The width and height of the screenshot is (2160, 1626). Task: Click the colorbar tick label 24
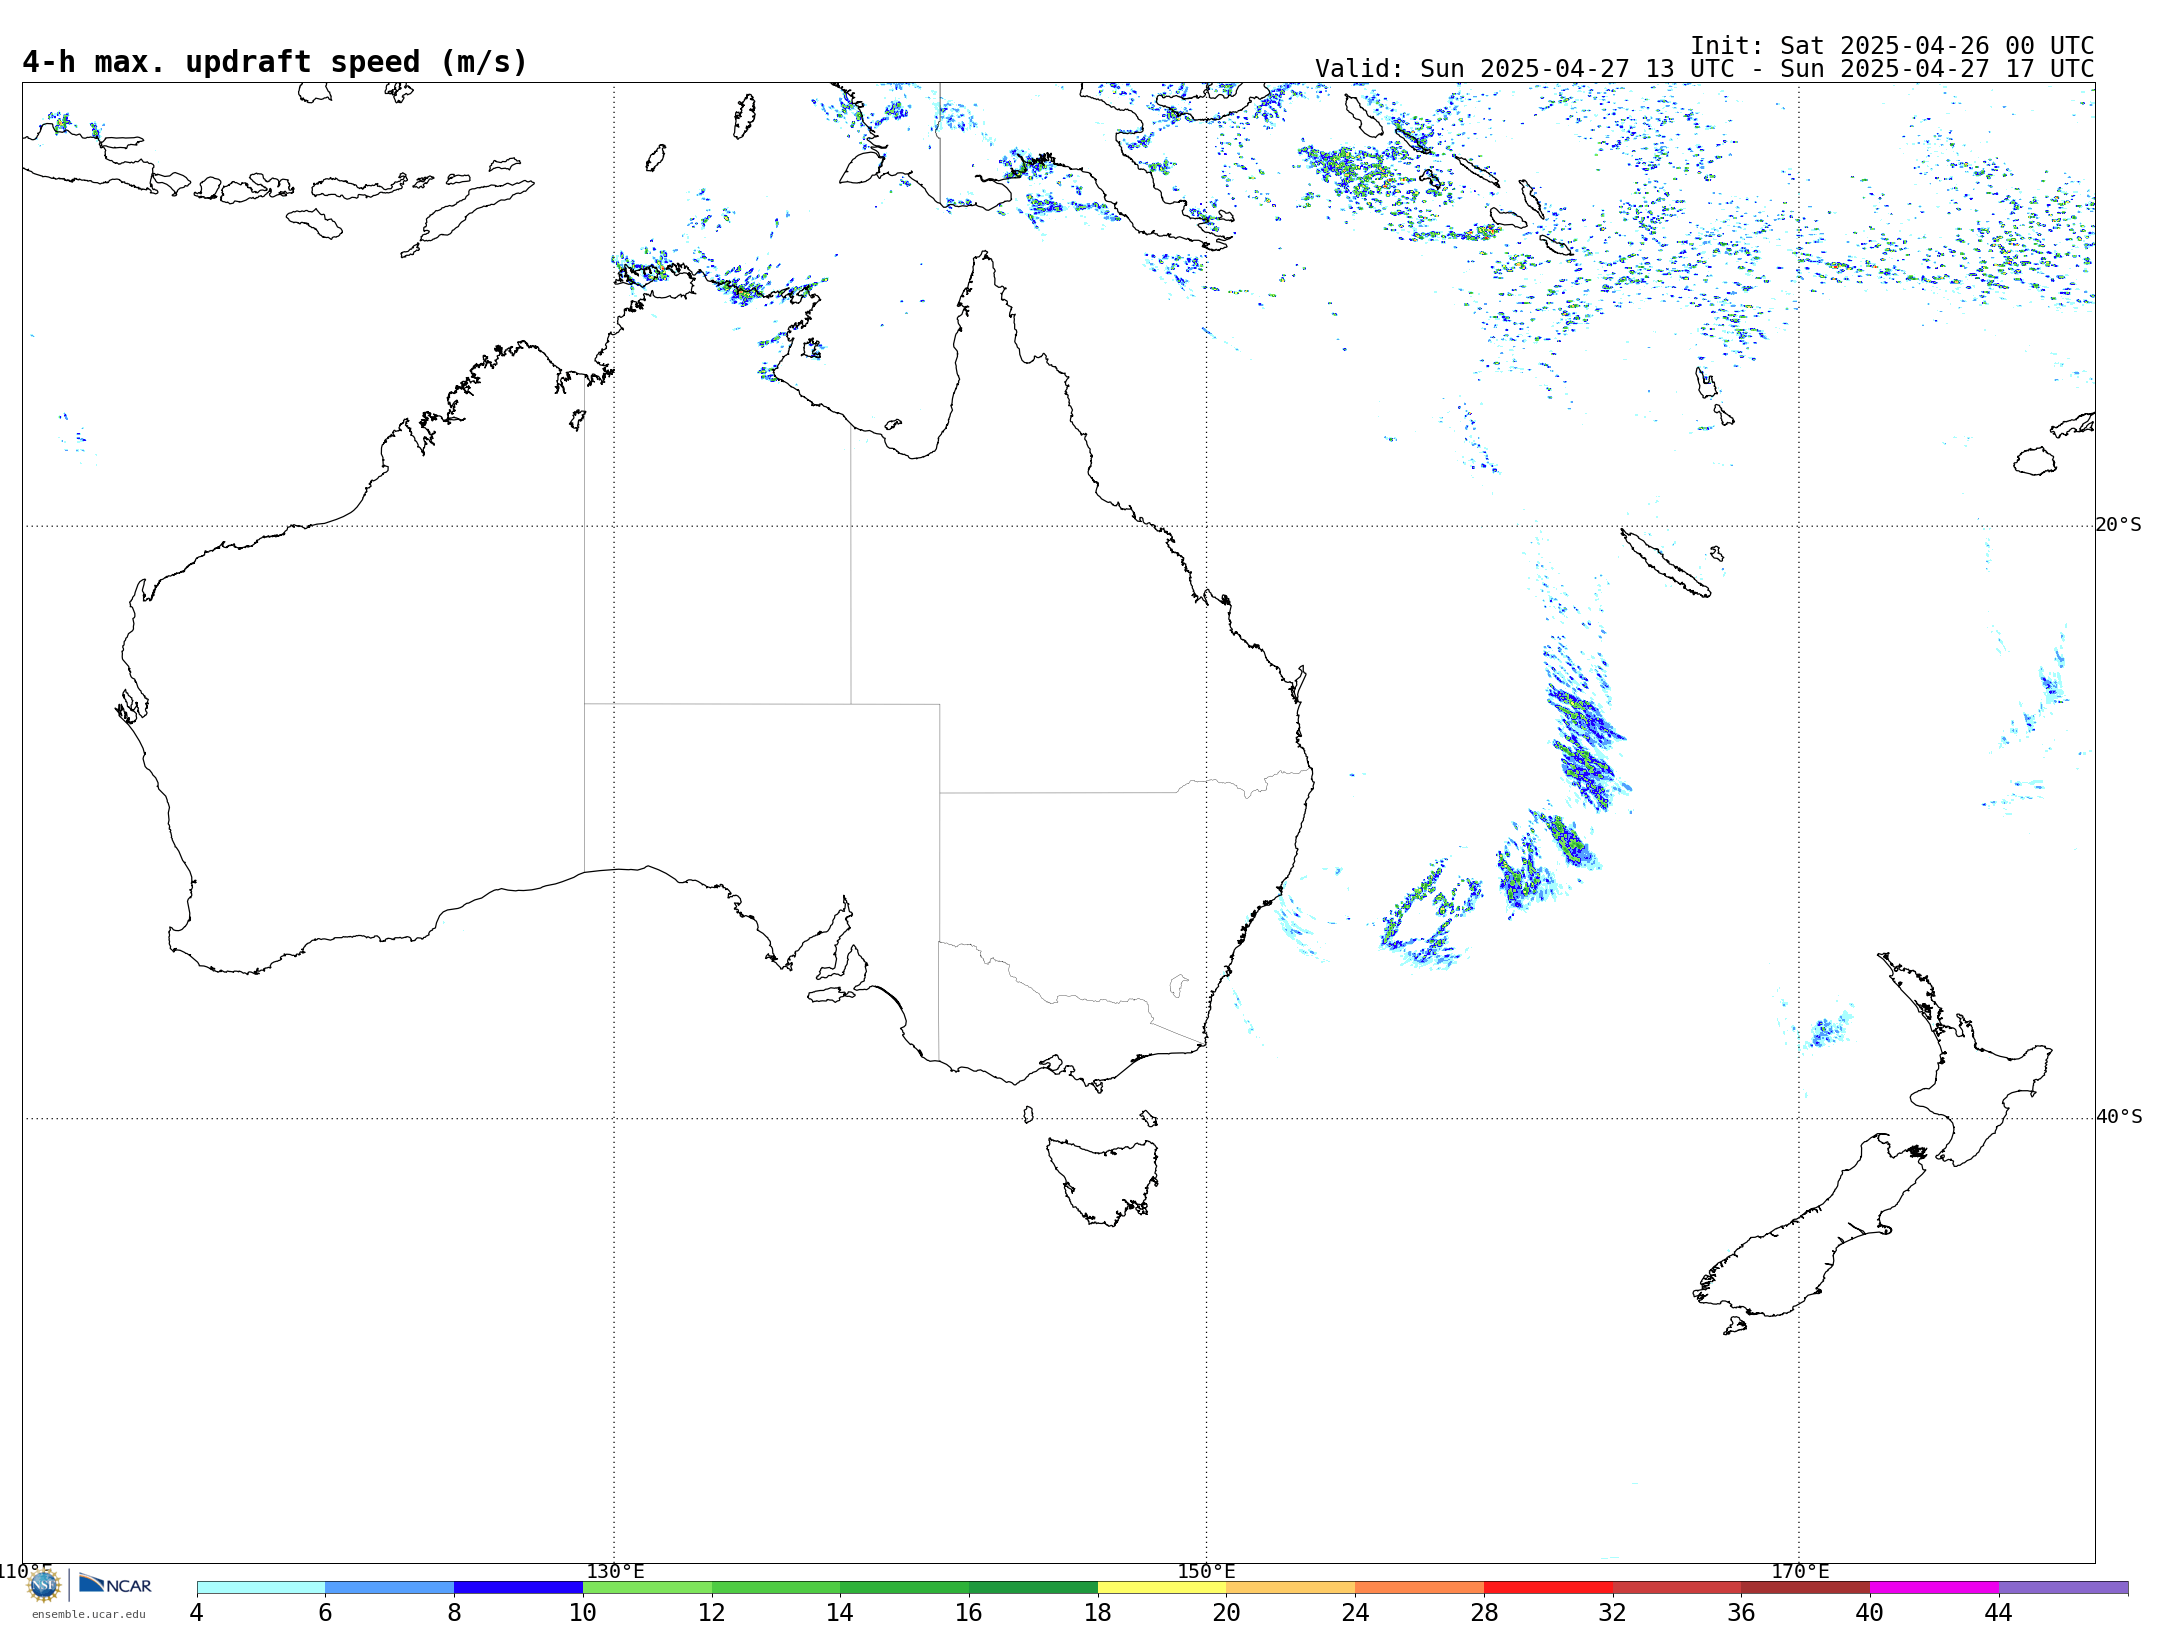click(1355, 1613)
